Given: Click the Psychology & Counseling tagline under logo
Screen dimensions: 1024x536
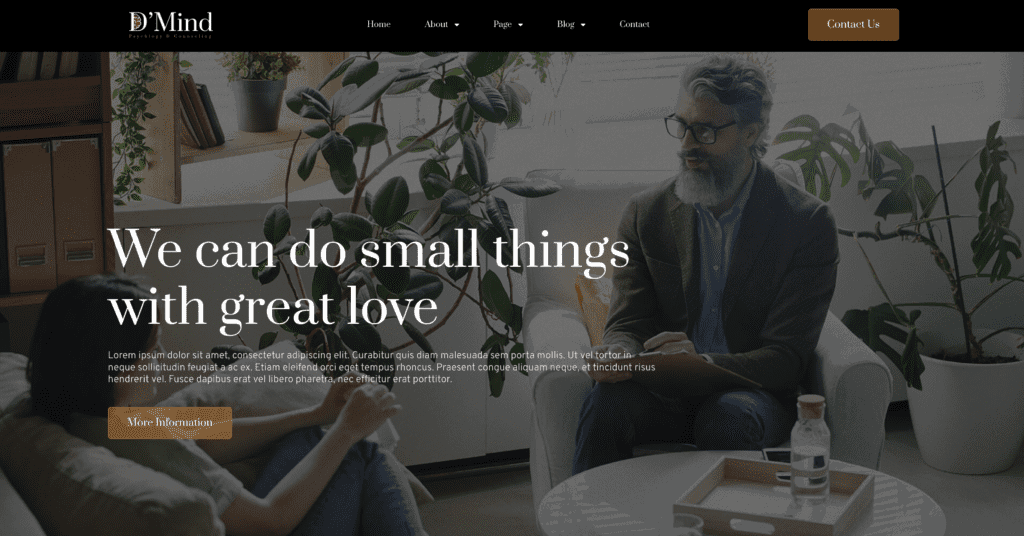Looking at the screenshot, I should click(170, 37).
